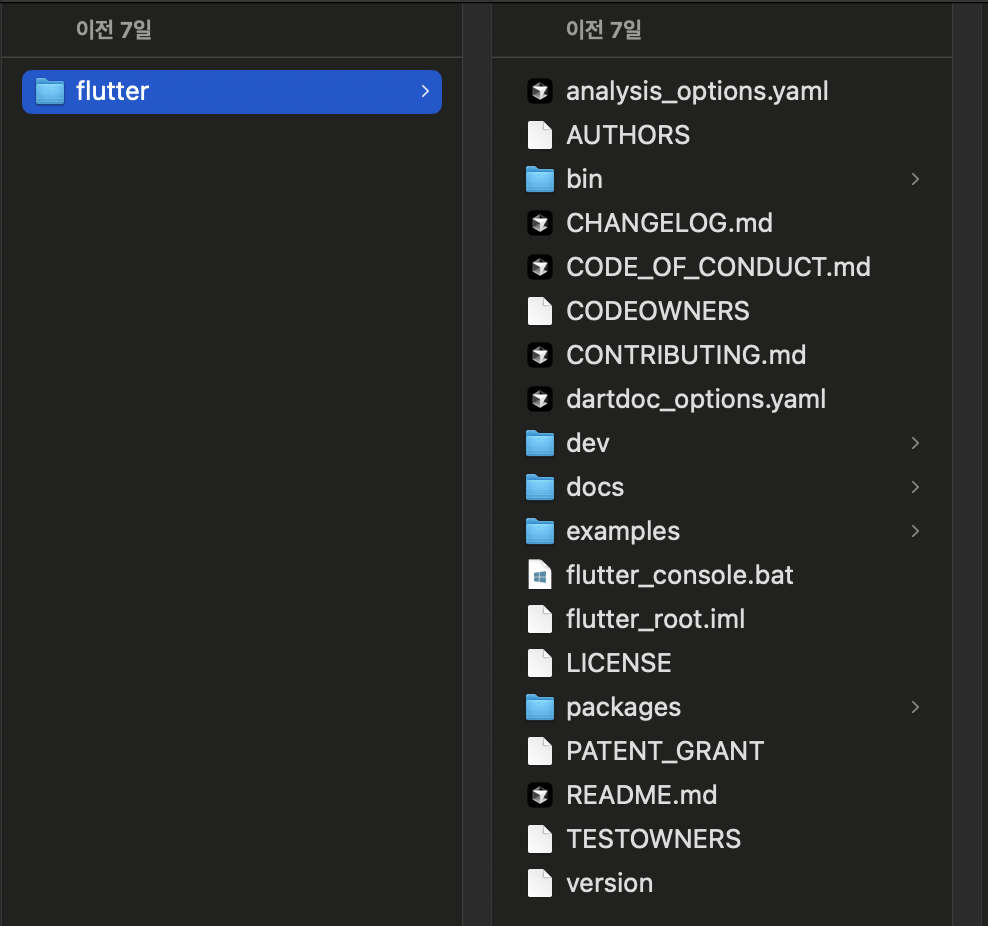This screenshot has width=988, height=926.
Task: Select the AUTHORS filename
Action: pos(628,135)
